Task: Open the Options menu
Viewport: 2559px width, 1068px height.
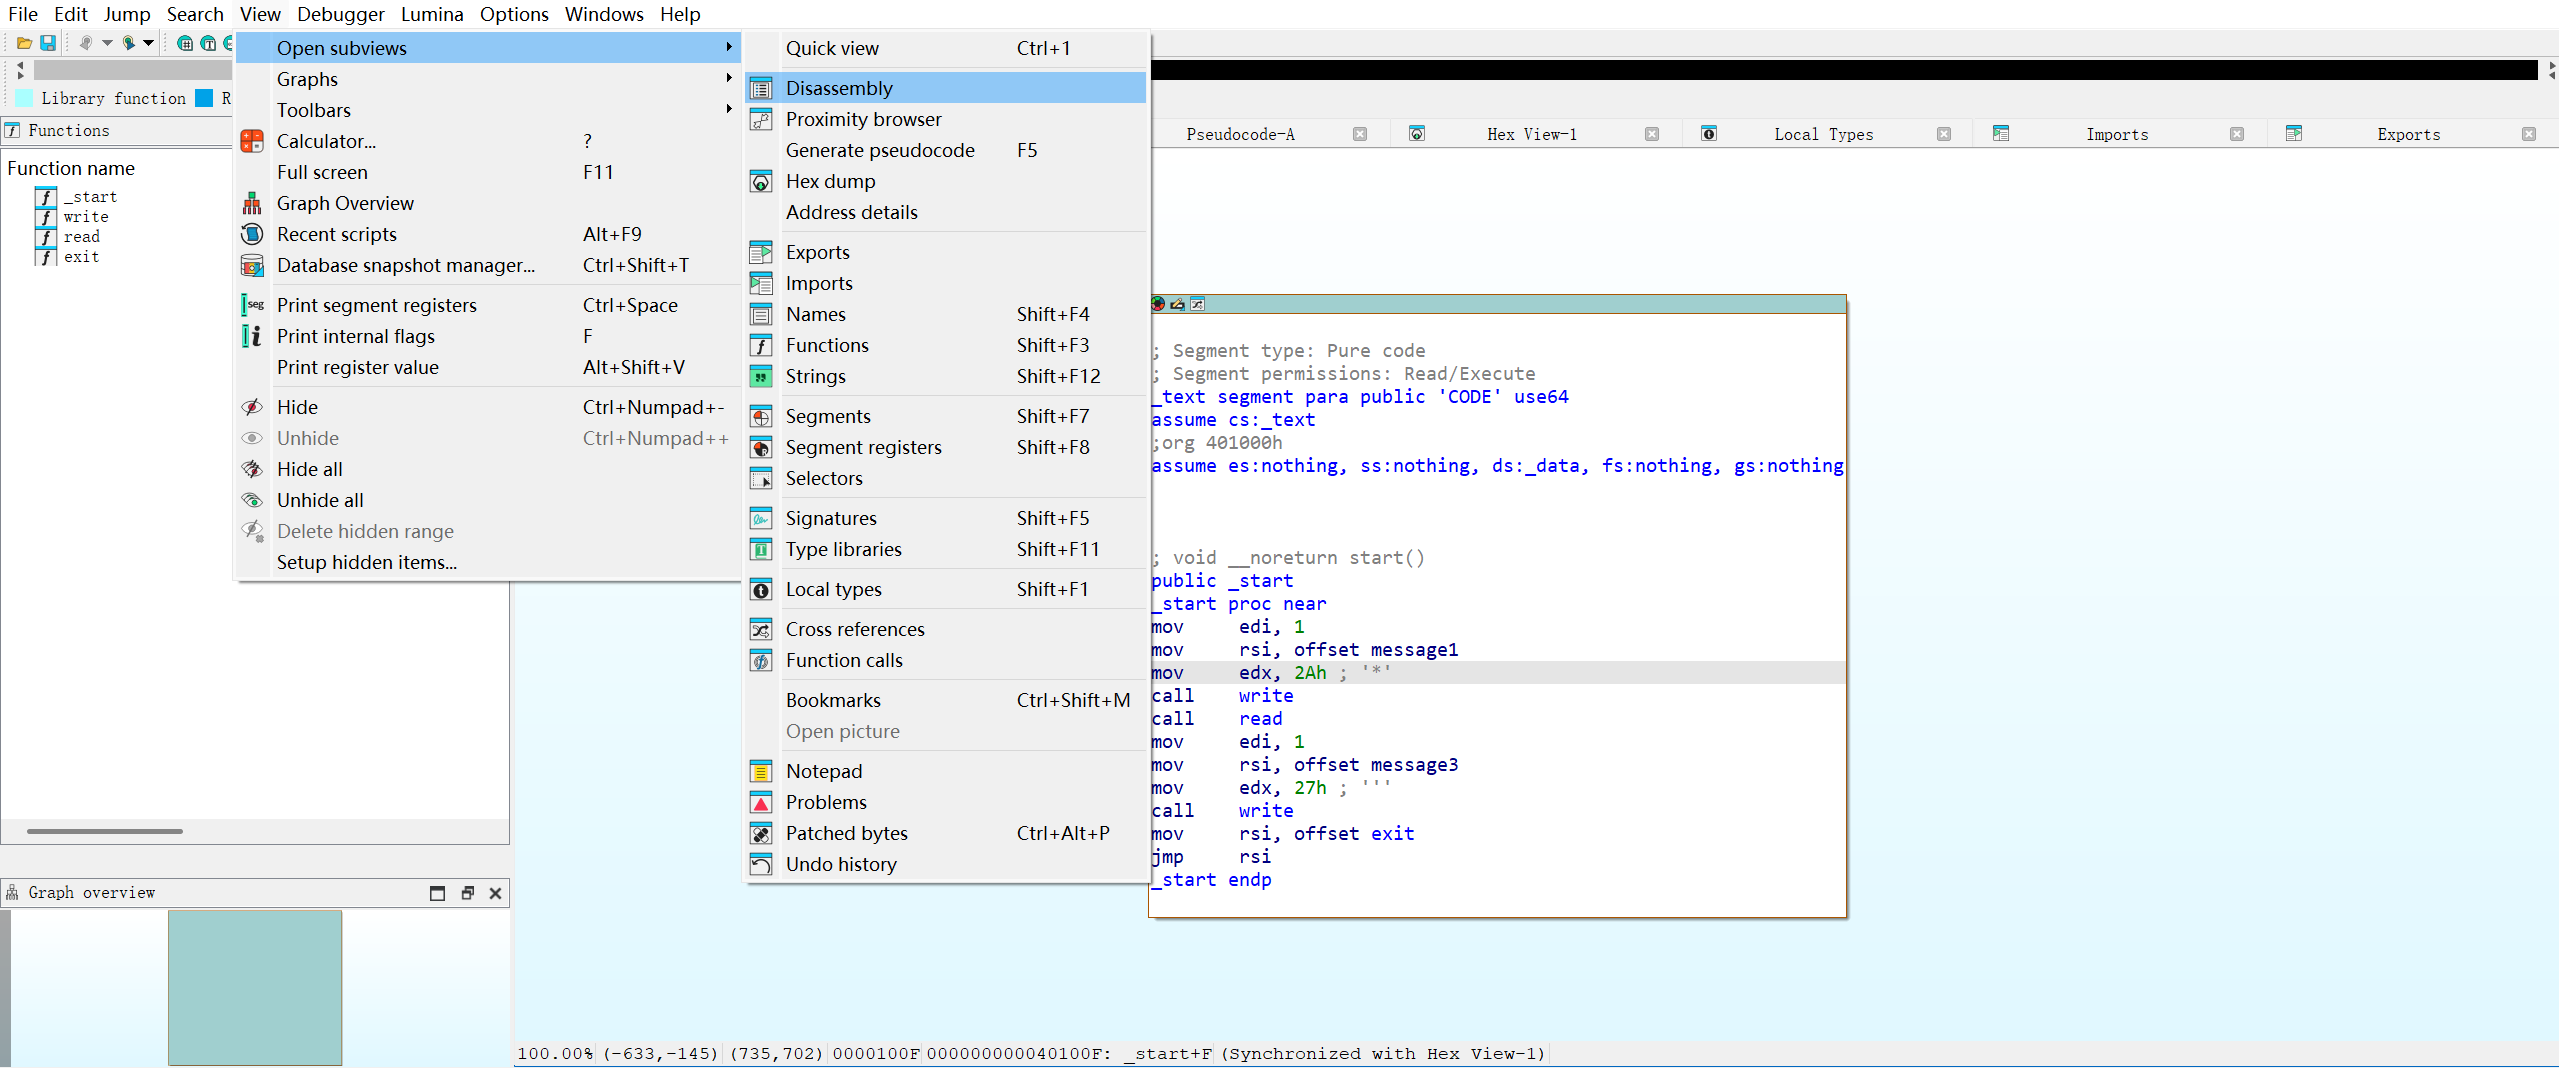Action: pyautogui.click(x=514, y=14)
